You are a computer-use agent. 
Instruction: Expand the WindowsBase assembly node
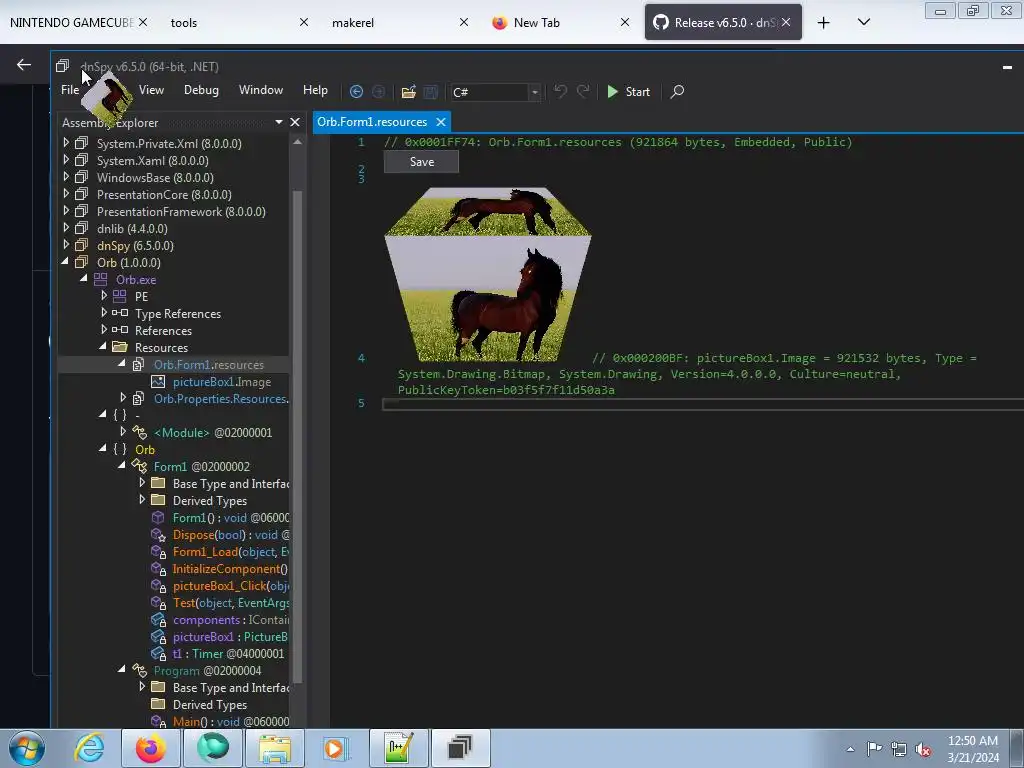pos(66,176)
